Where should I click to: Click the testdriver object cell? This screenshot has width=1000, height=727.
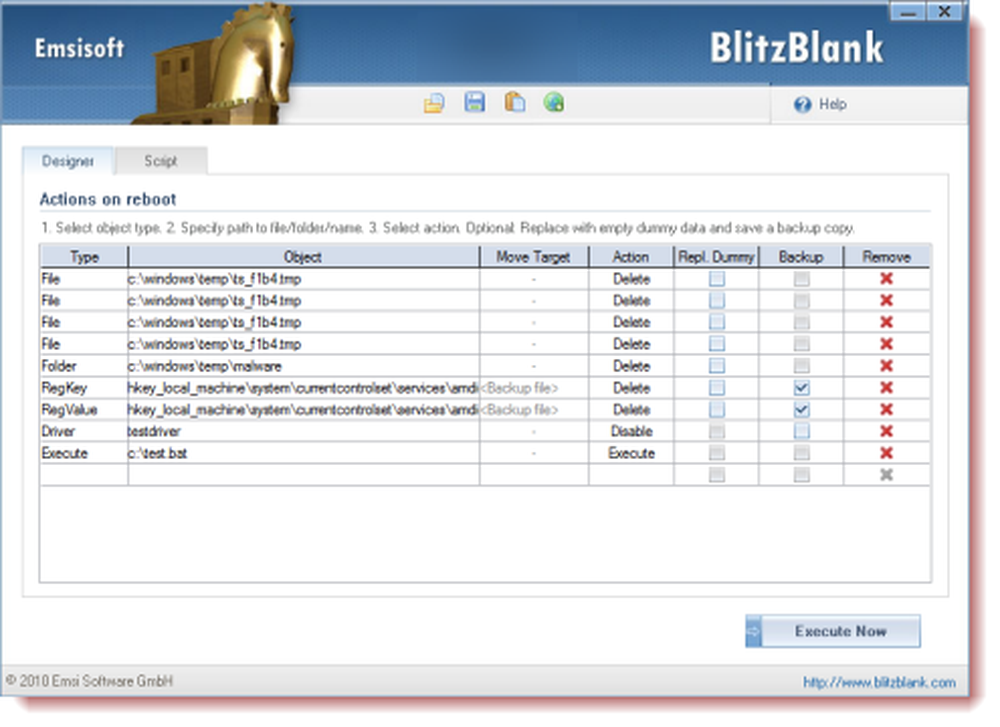[304, 431]
